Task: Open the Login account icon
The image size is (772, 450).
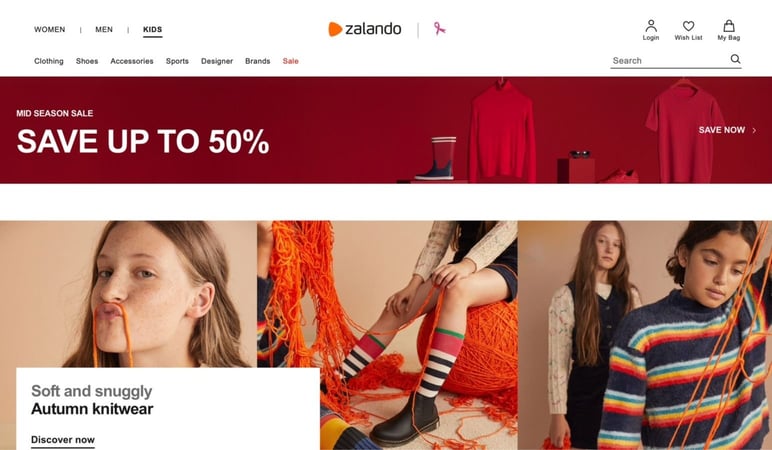Action: point(650,26)
